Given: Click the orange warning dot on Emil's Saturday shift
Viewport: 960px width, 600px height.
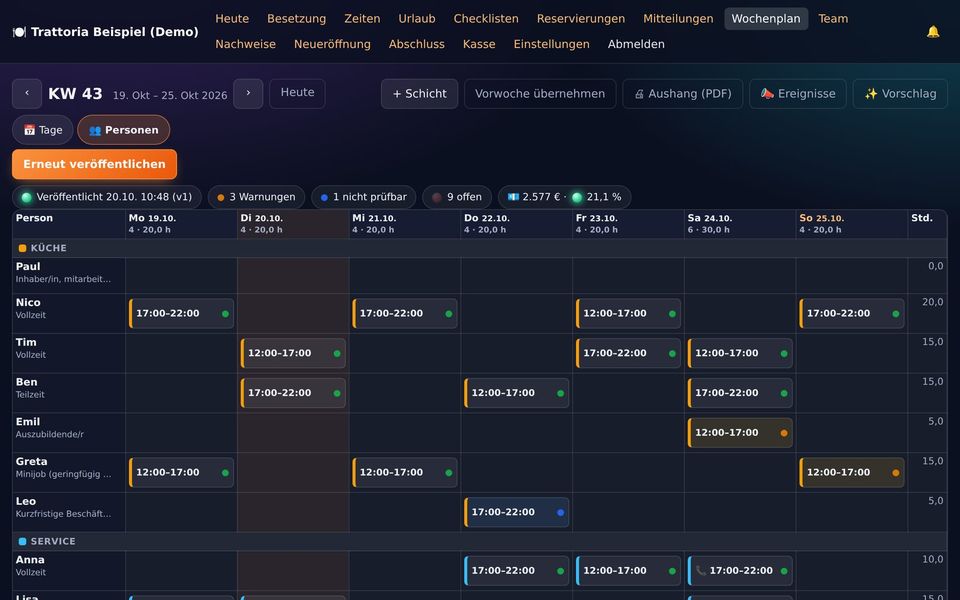Looking at the screenshot, I should (x=784, y=433).
